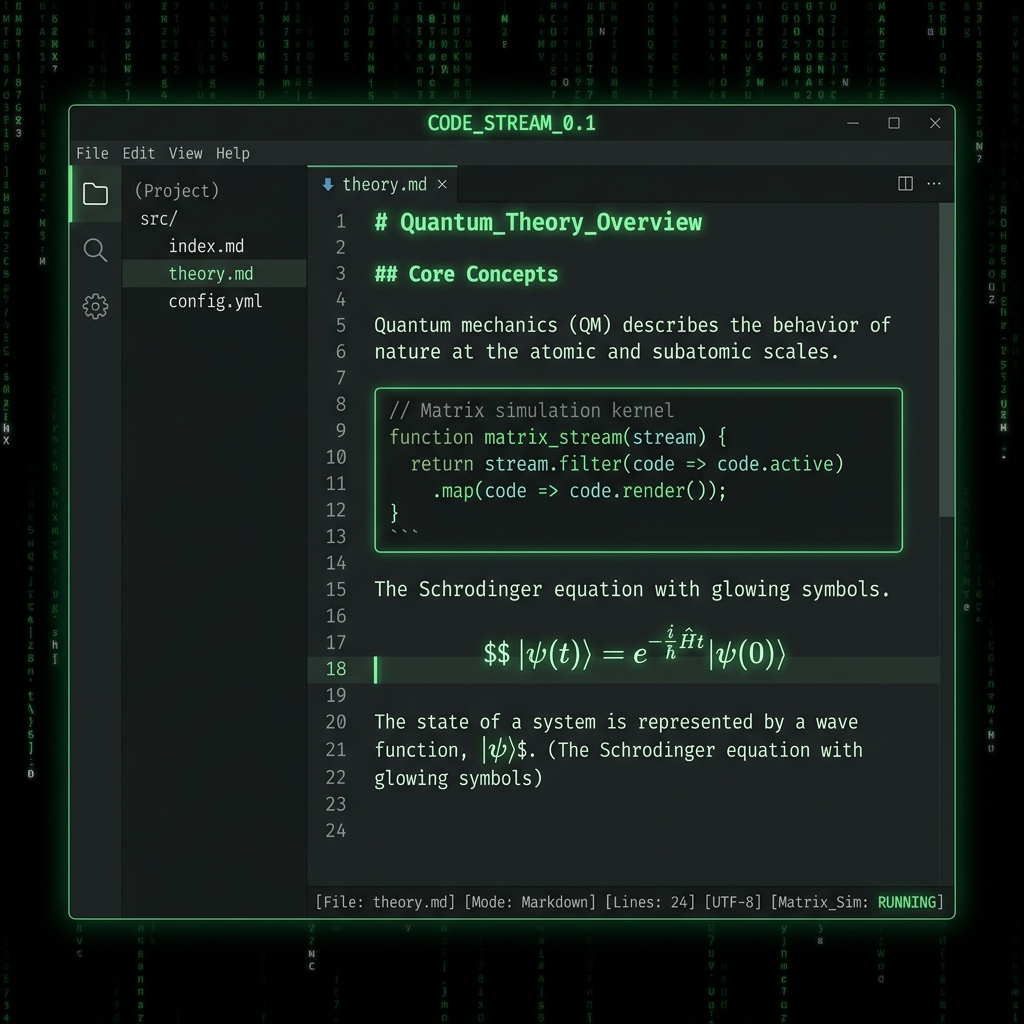The width and height of the screenshot is (1024, 1024).
Task: Close the CODE_STREAM_0.1 window
Action: click(x=935, y=123)
